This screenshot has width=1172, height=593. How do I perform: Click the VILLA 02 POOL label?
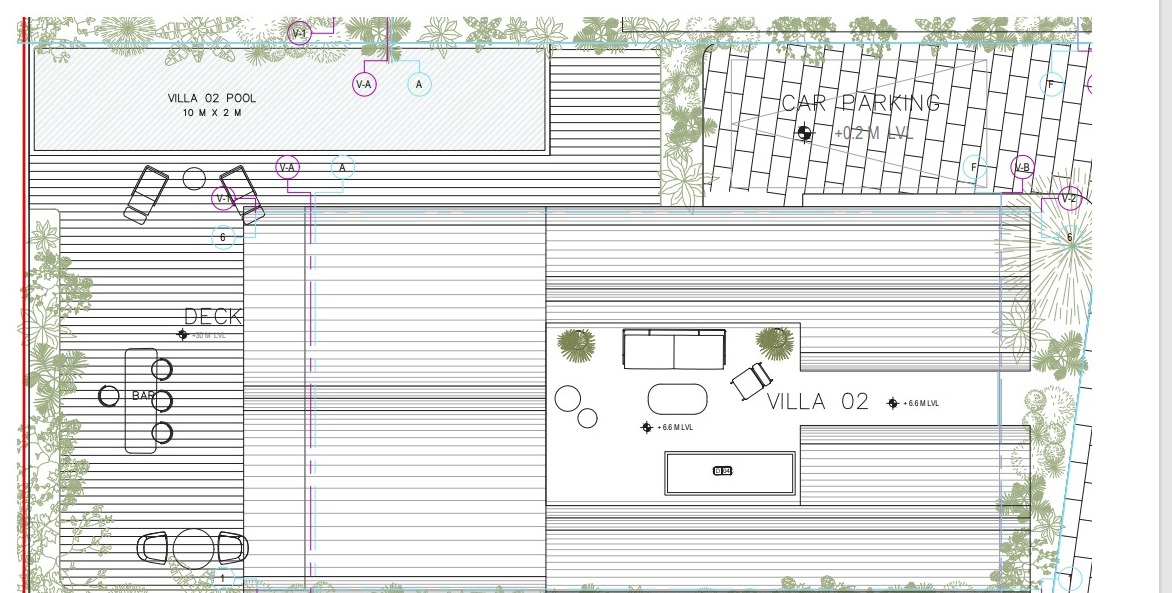pos(211,98)
